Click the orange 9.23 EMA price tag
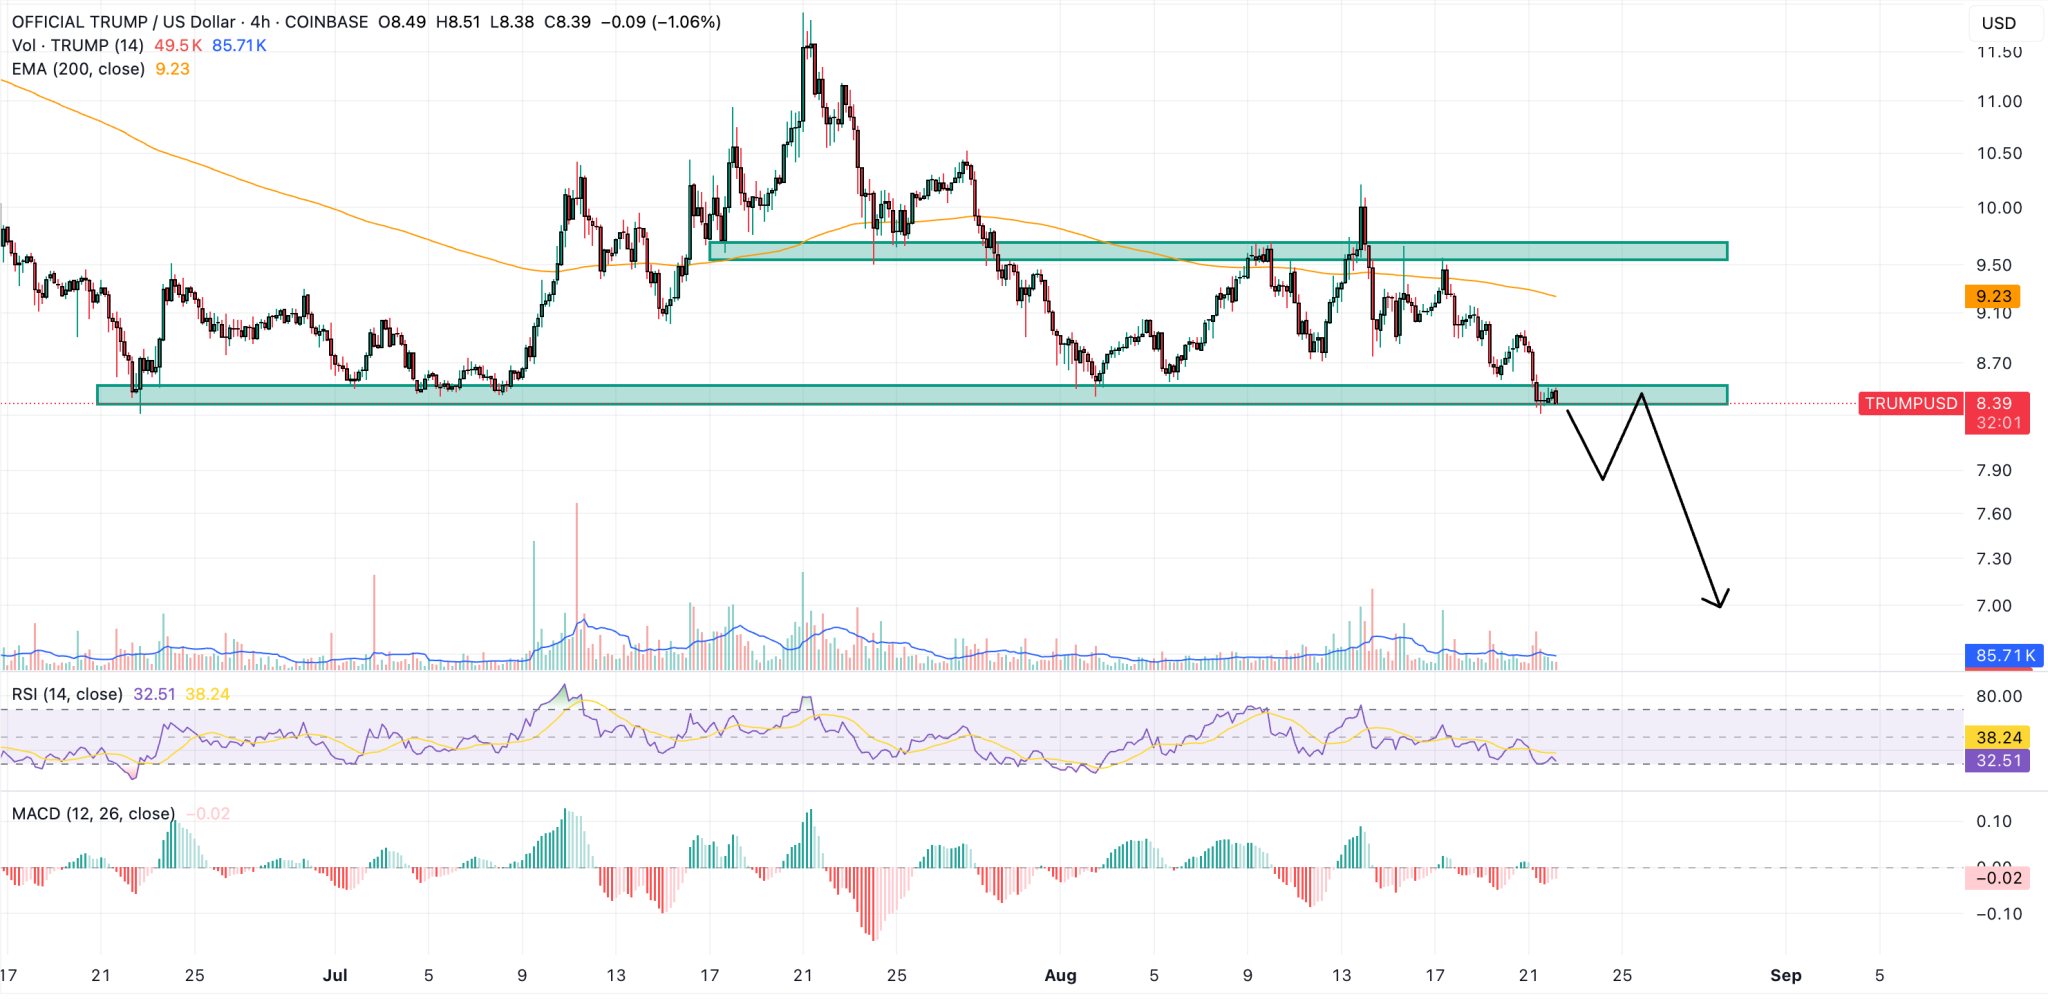Viewport: 2048px width, 999px height. (x=1993, y=296)
